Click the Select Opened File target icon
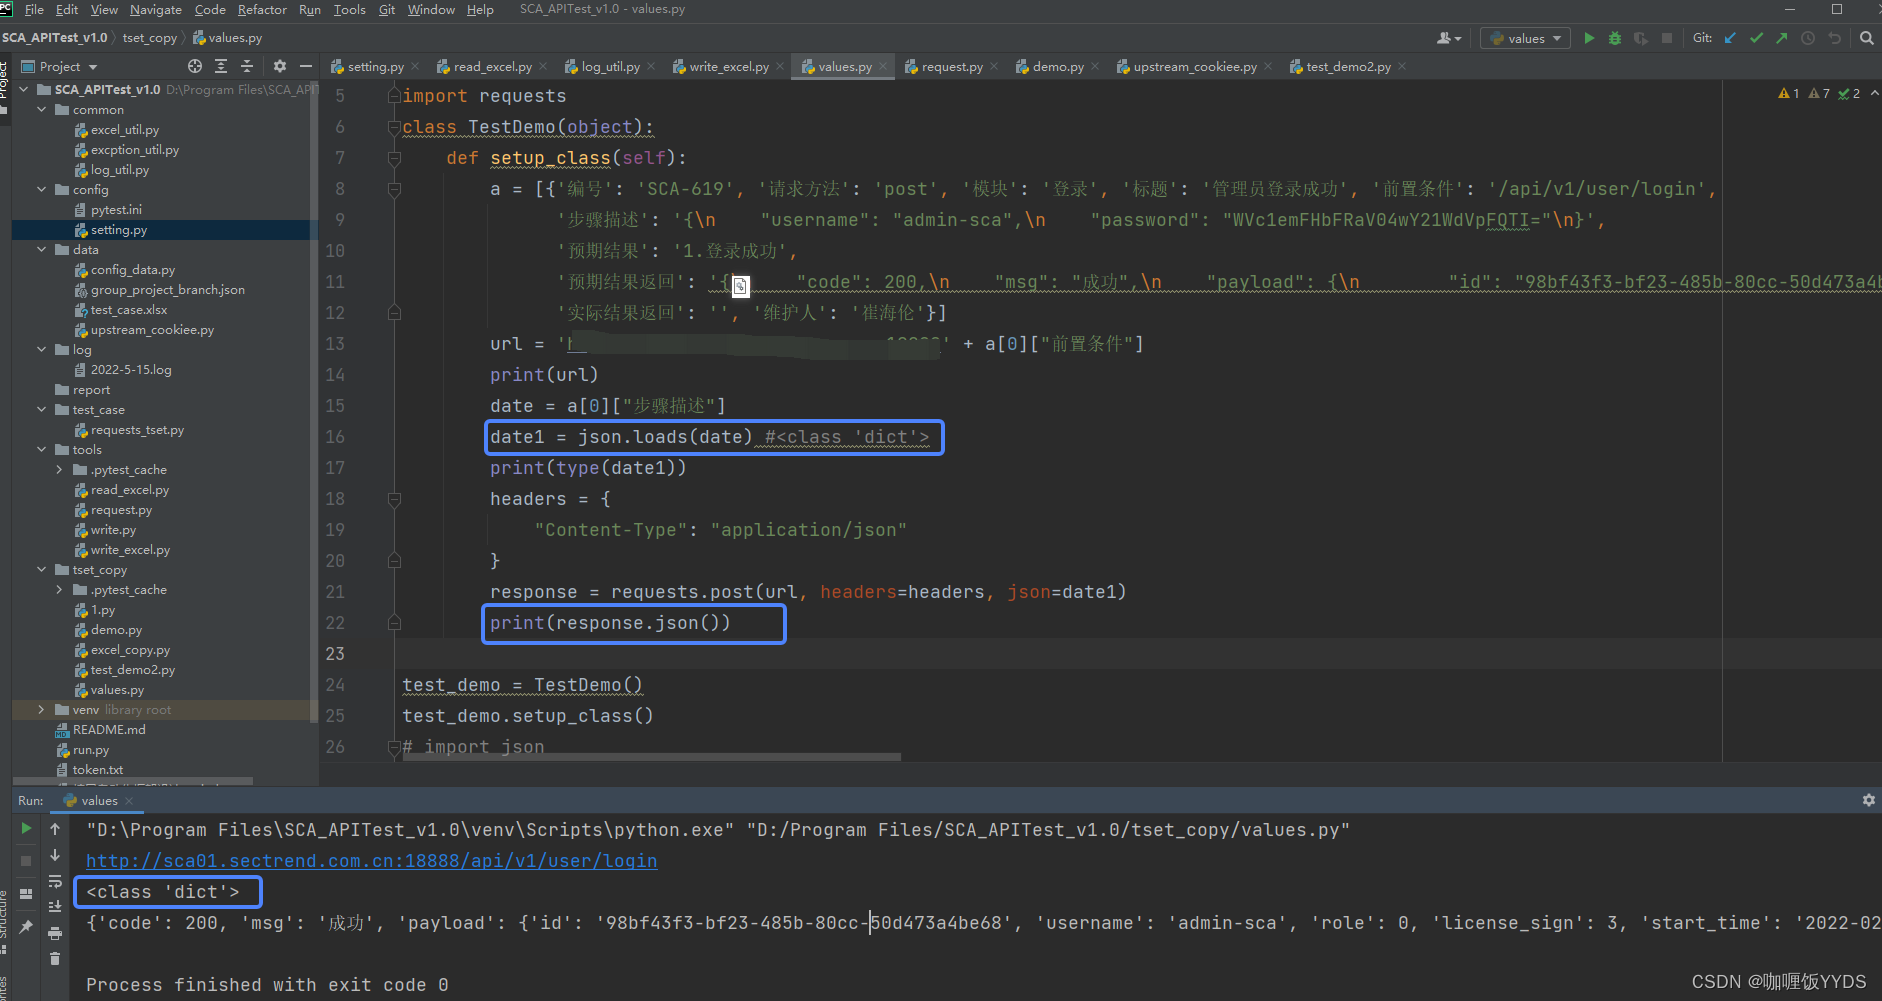The height and width of the screenshot is (1001, 1882). [x=195, y=66]
